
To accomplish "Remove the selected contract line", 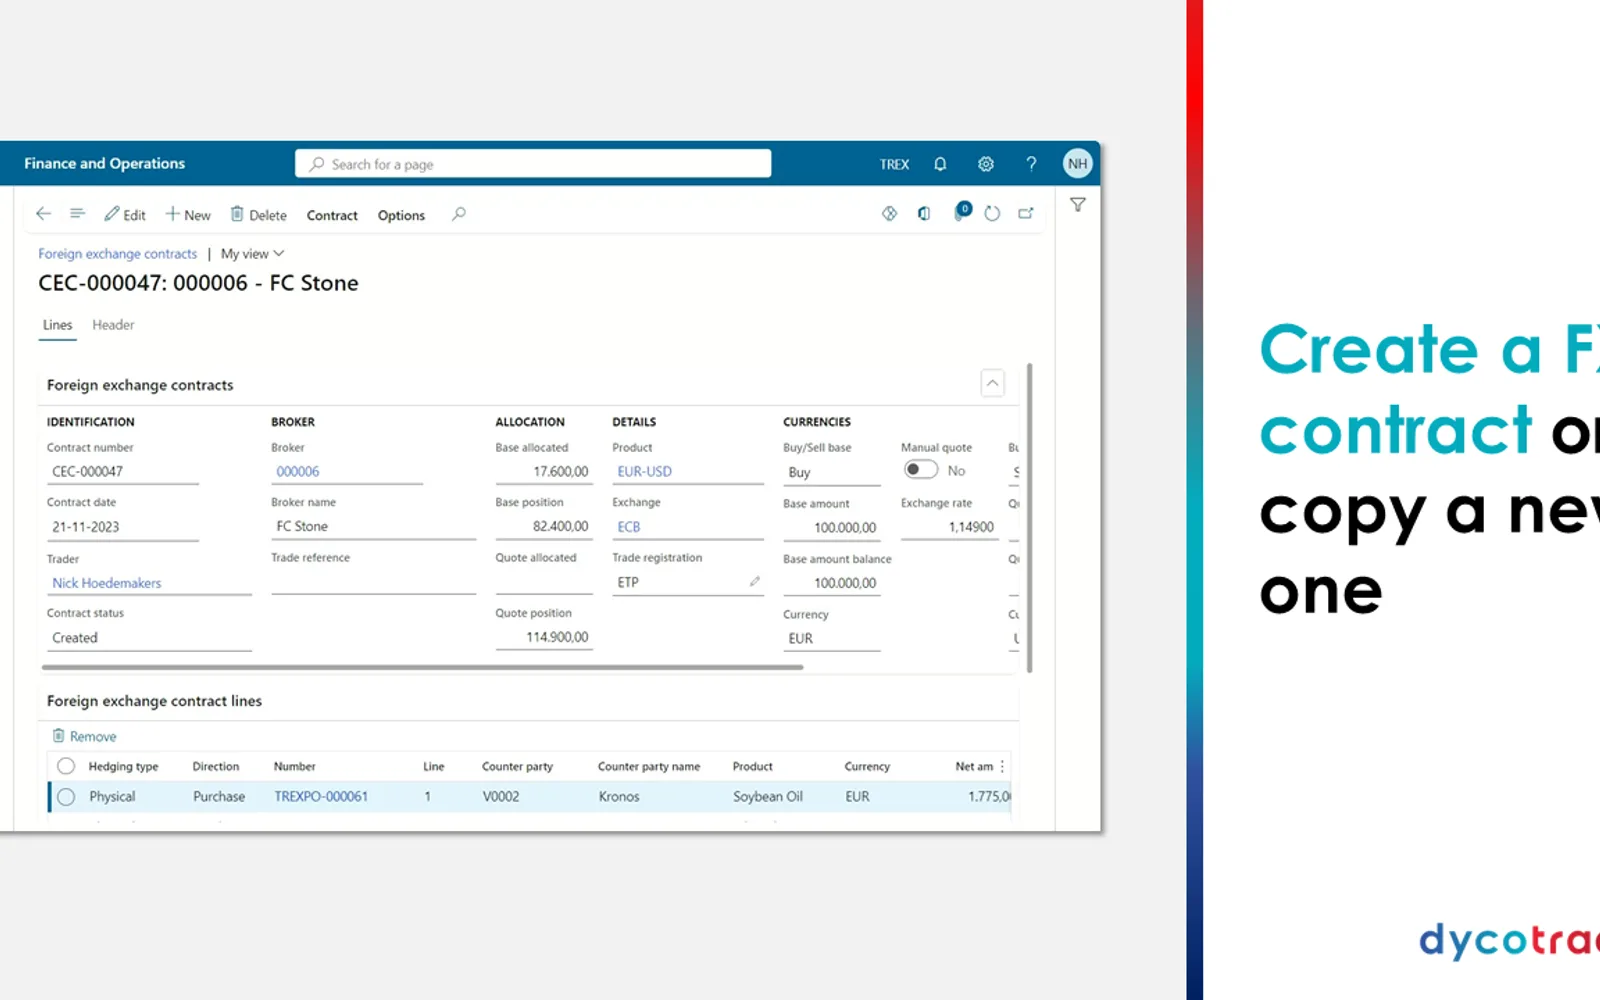I will (85, 736).
